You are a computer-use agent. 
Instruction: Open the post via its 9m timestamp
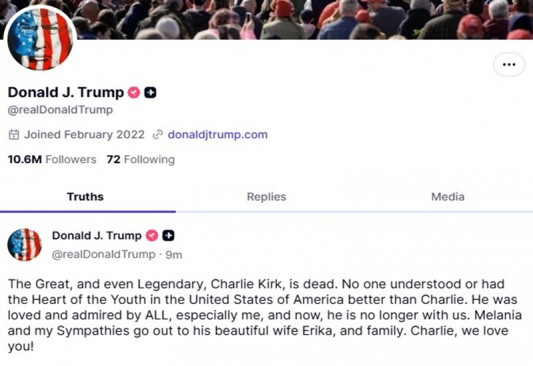(174, 255)
